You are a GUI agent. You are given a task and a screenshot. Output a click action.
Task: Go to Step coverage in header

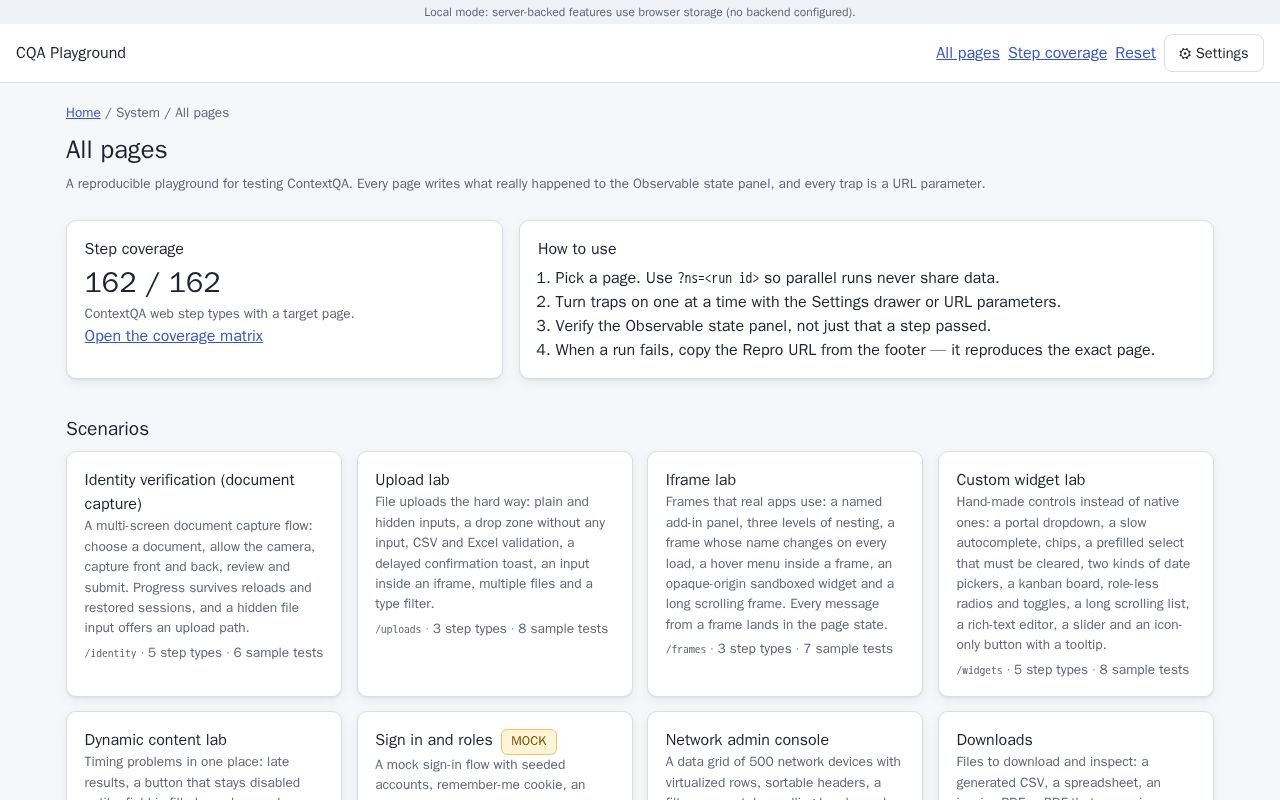pyautogui.click(x=1057, y=53)
